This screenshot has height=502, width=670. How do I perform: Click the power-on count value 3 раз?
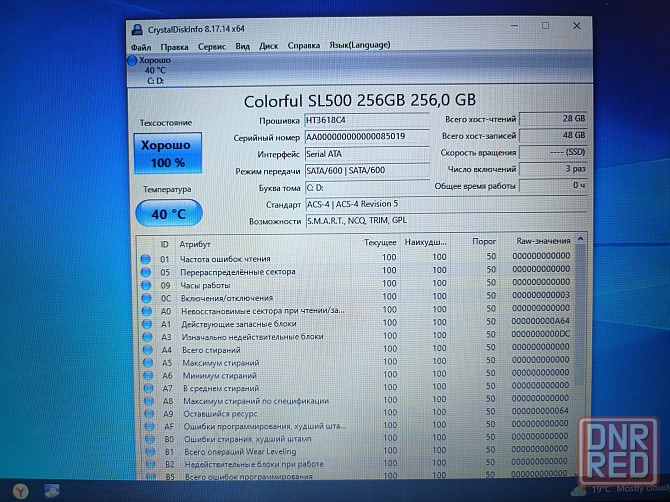click(x=553, y=169)
